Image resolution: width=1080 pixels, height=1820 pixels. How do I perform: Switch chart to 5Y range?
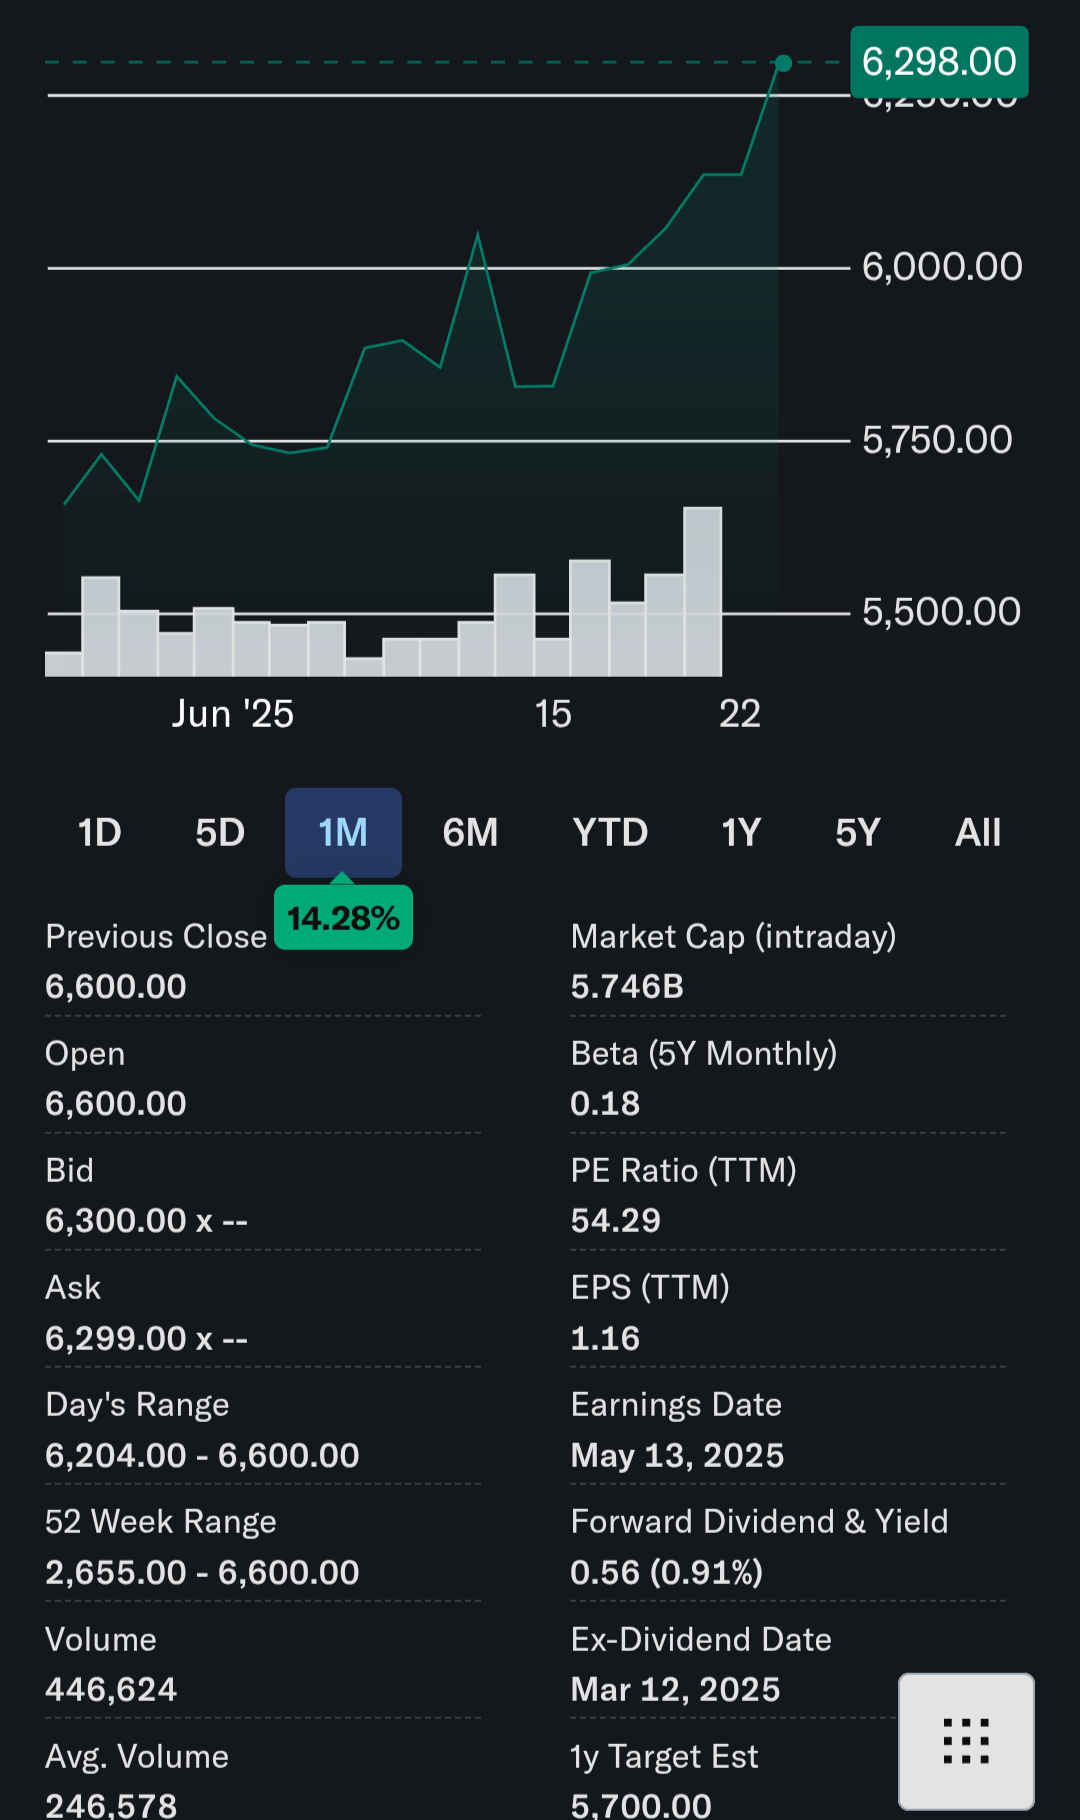pos(858,833)
